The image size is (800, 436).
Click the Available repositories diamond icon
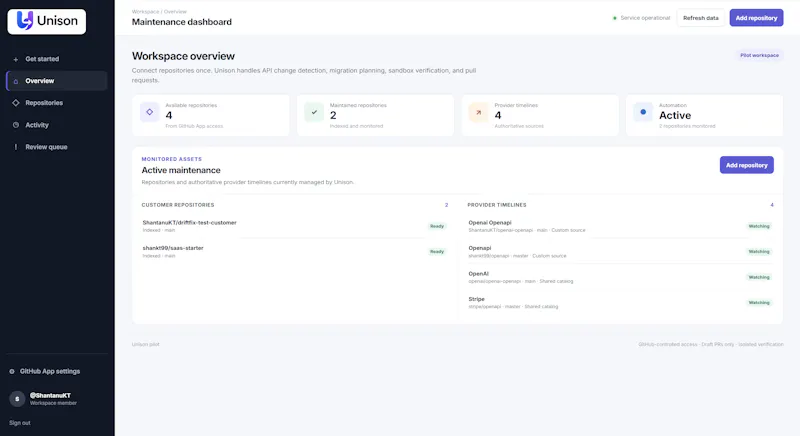(x=149, y=112)
